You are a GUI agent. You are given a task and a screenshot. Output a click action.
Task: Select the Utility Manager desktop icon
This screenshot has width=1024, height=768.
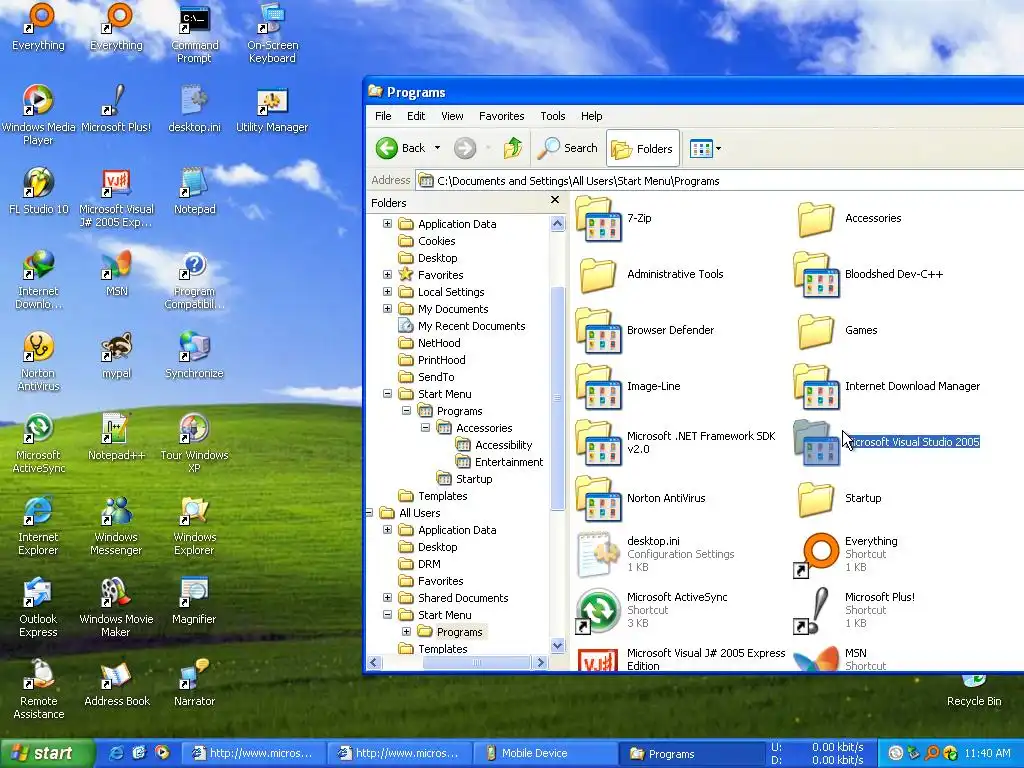pos(272,108)
